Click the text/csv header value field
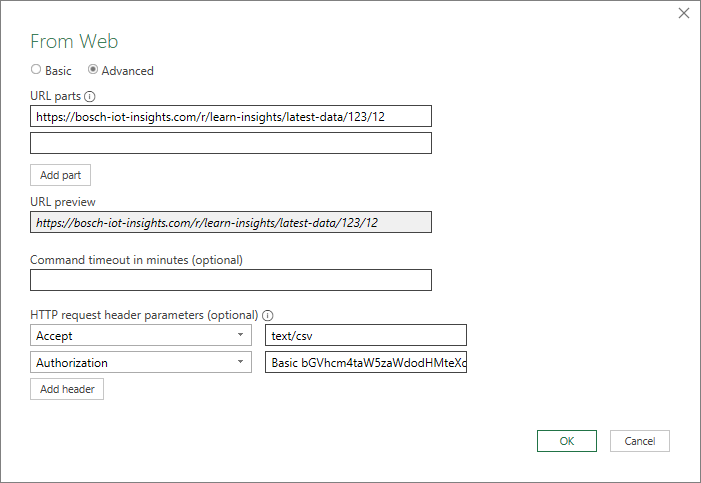The image size is (701, 483). click(x=366, y=336)
